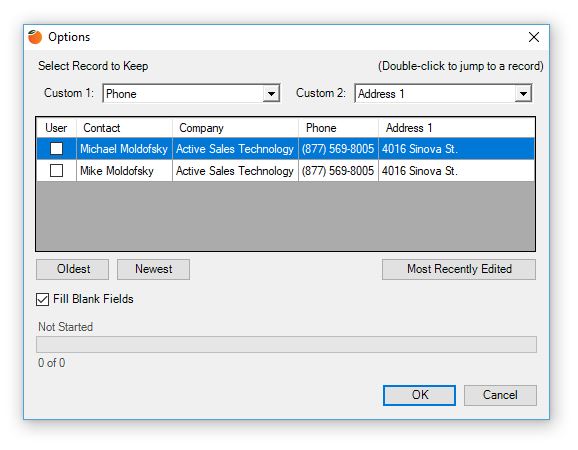The image size is (578, 450).
Task: Click the Cancel button
Action: coord(500,395)
